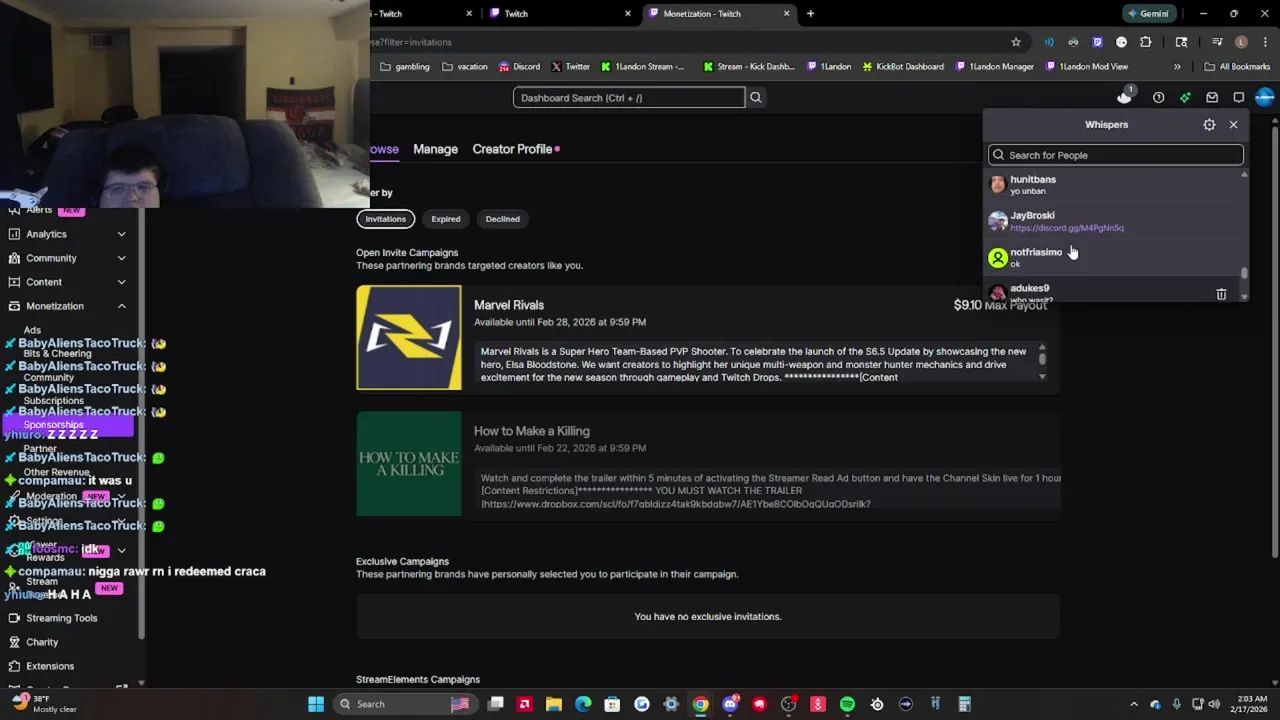1280x720 pixels.
Task: Select the Invitations filter
Action: [x=385, y=219]
